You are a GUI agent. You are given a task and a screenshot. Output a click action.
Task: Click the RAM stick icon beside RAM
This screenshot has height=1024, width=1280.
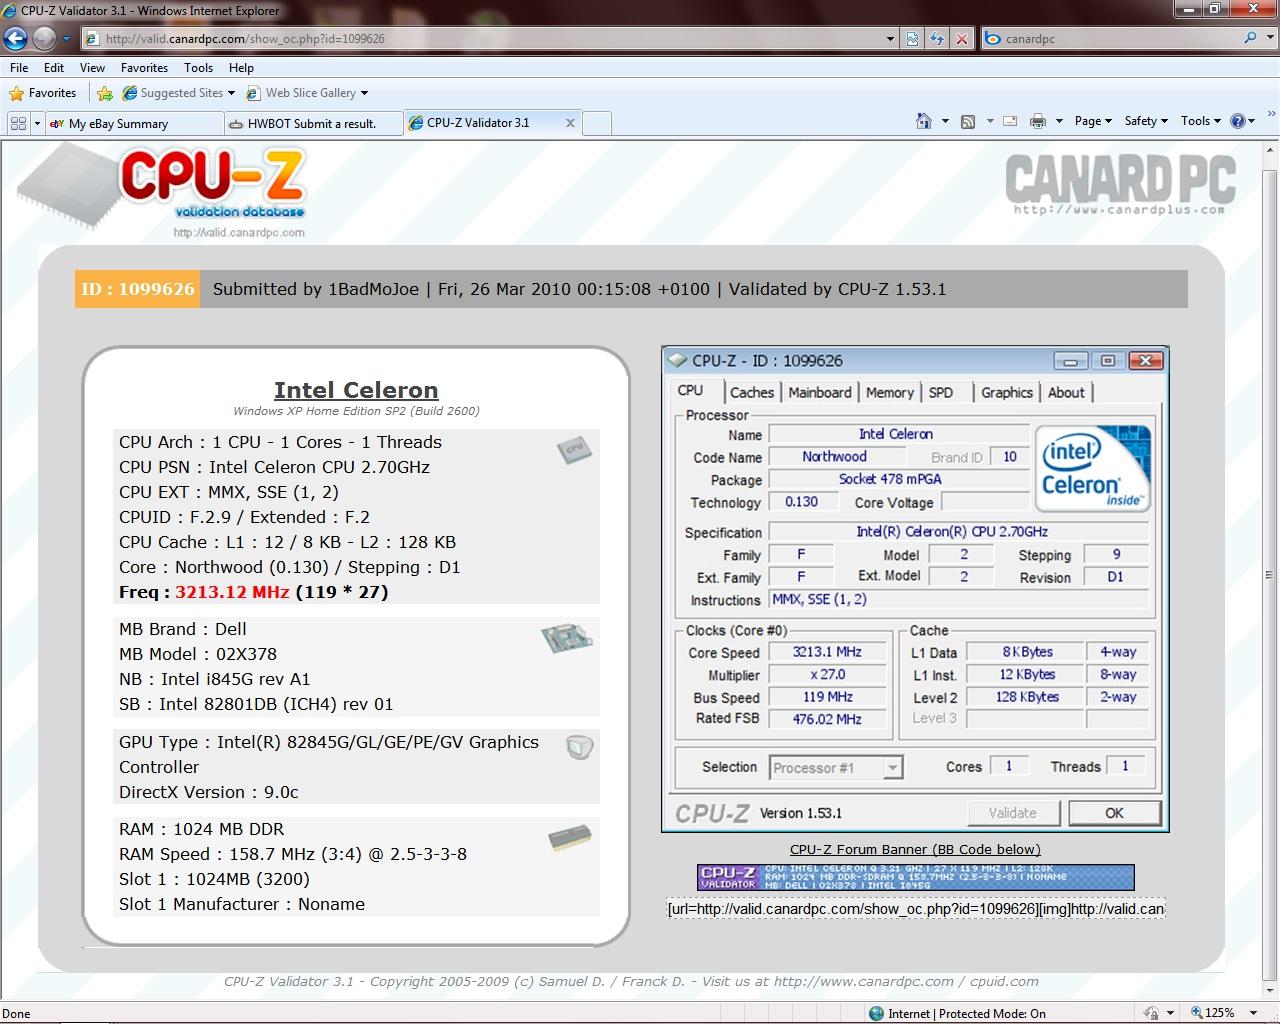[x=570, y=838]
